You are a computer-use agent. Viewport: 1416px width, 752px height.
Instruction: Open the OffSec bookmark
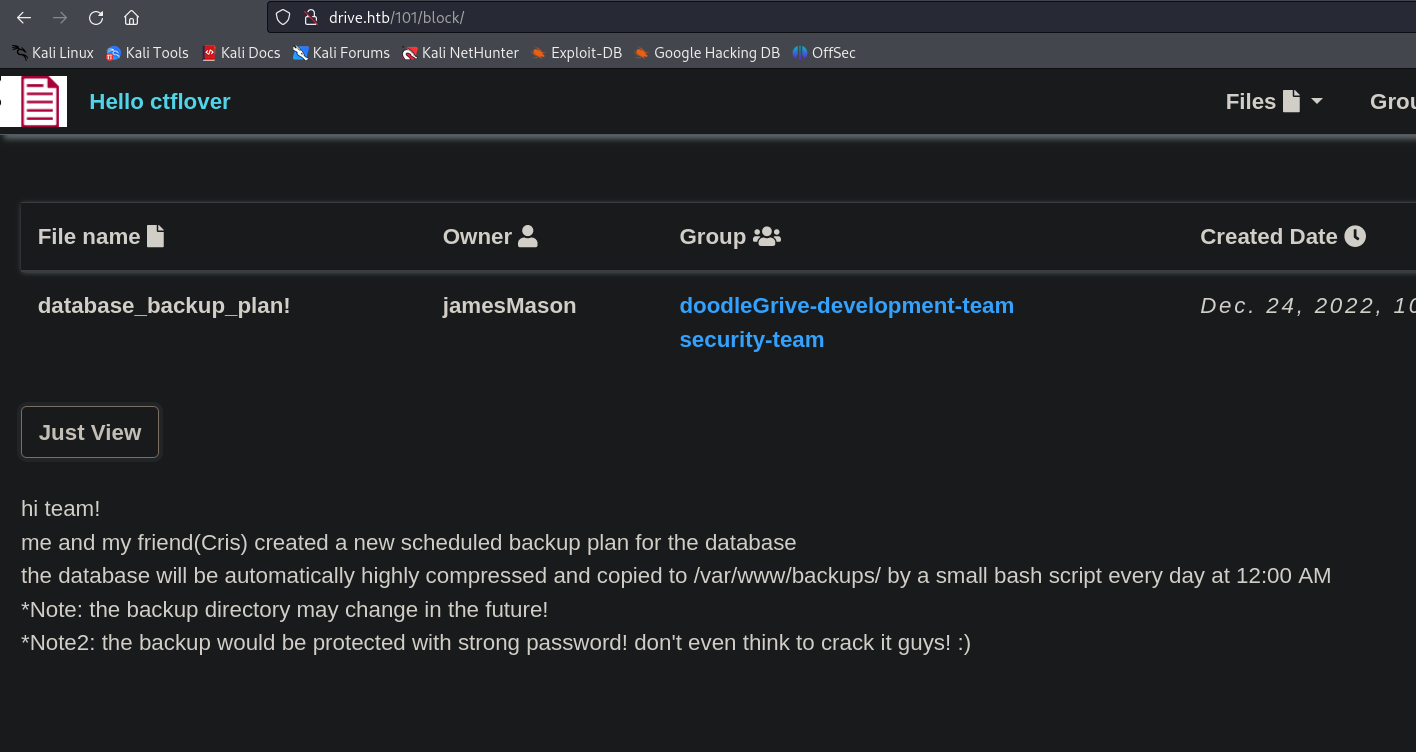tap(824, 53)
